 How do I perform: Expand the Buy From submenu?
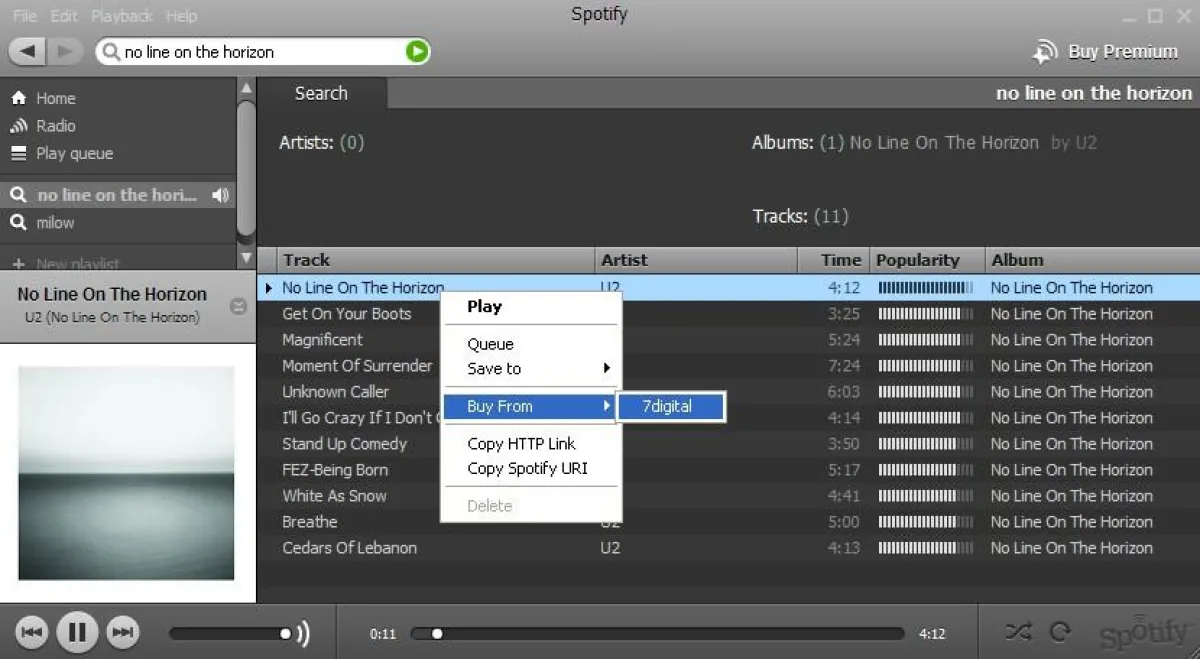pyautogui.click(x=529, y=406)
